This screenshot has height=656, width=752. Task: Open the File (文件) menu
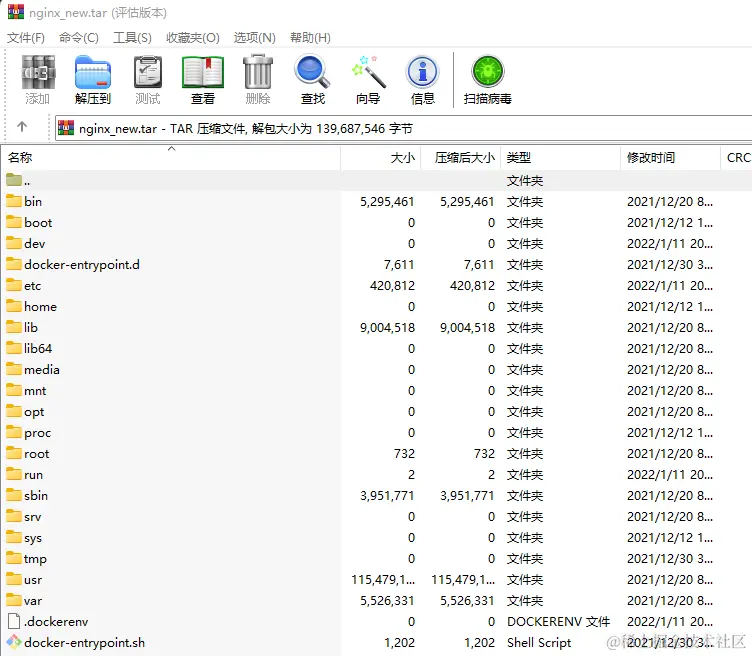[26, 37]
